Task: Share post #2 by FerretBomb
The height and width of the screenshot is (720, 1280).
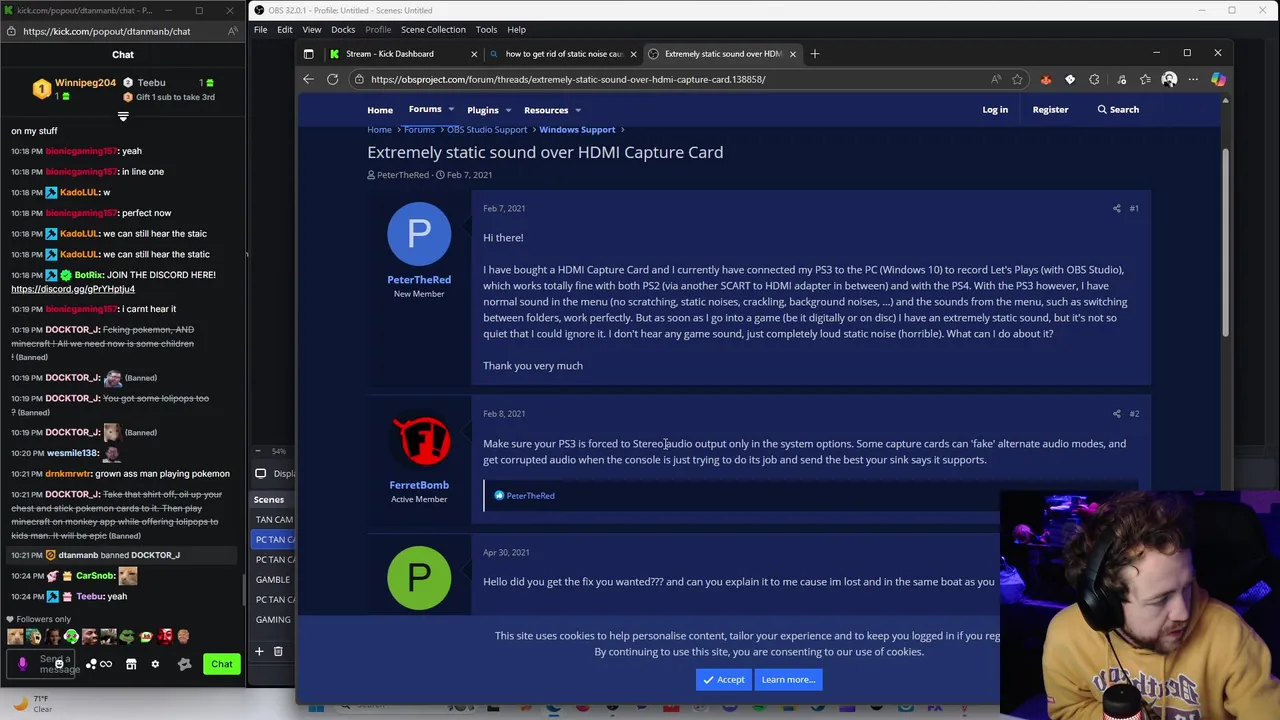Action: point(1117,413)
